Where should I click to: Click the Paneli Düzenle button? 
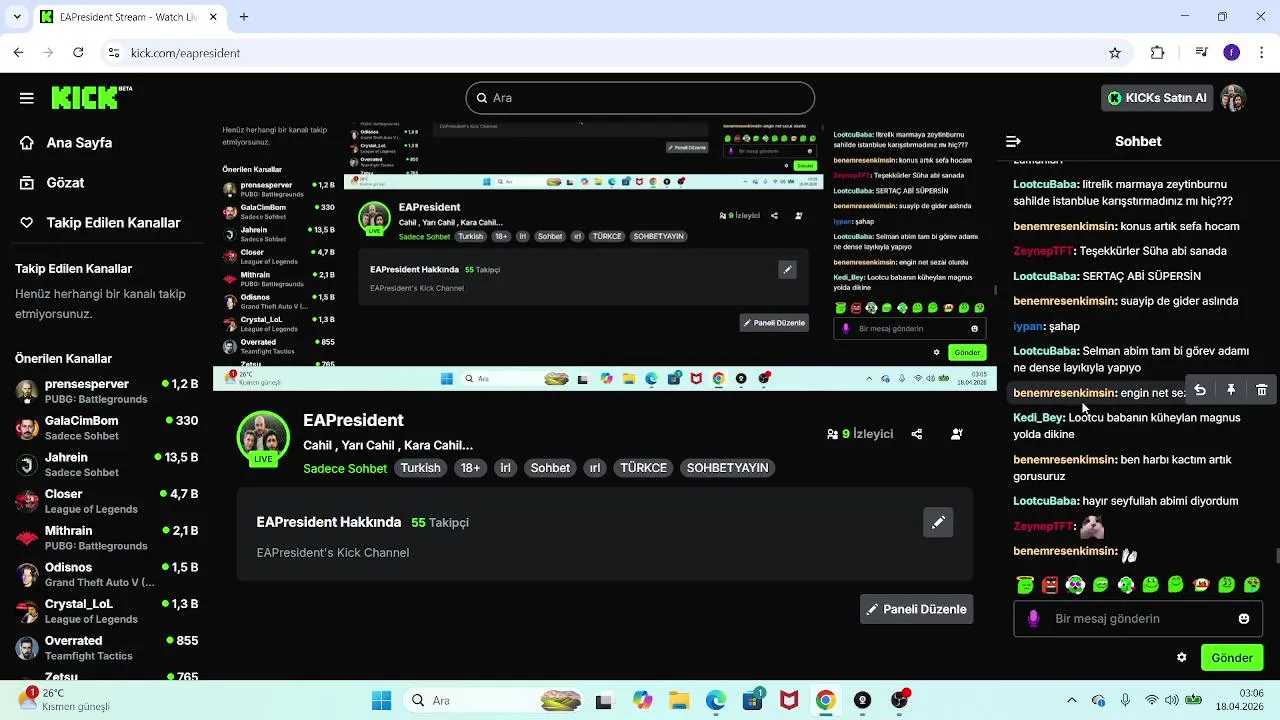[x=916, y=609]
